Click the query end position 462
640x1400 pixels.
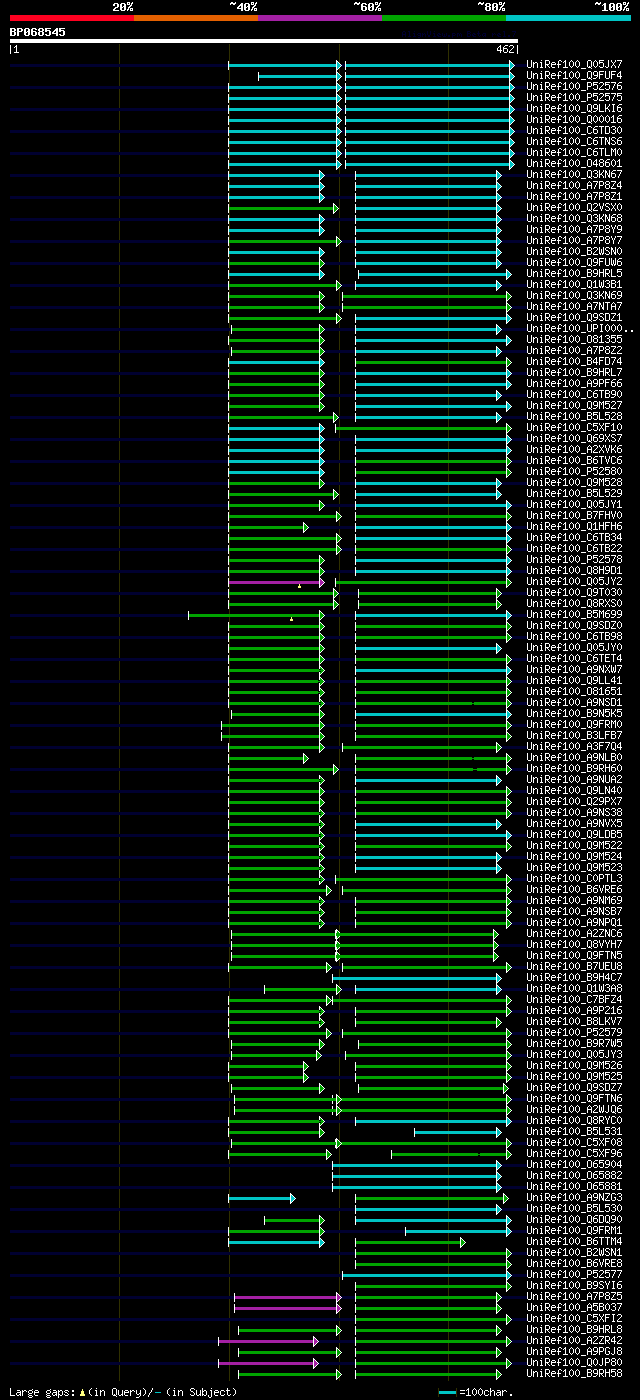click(505, 49)
